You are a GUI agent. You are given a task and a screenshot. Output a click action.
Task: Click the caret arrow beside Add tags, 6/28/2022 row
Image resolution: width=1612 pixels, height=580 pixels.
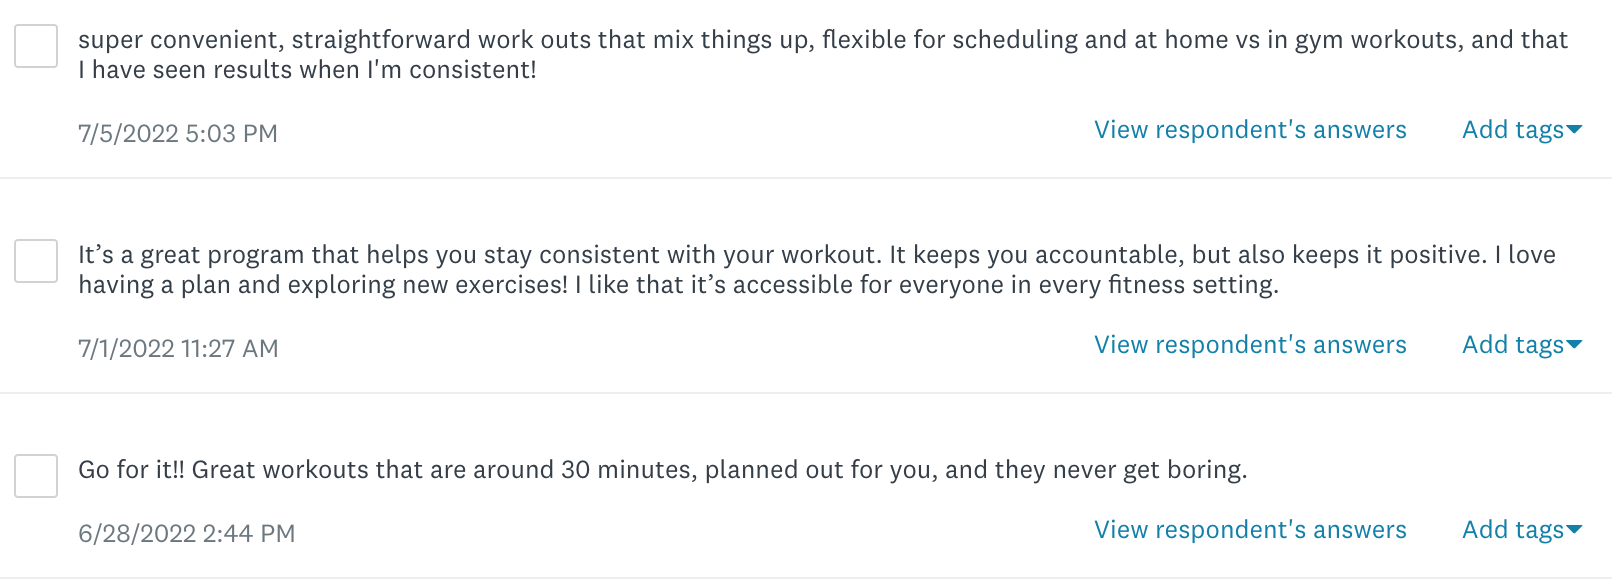click(1575, 530)
